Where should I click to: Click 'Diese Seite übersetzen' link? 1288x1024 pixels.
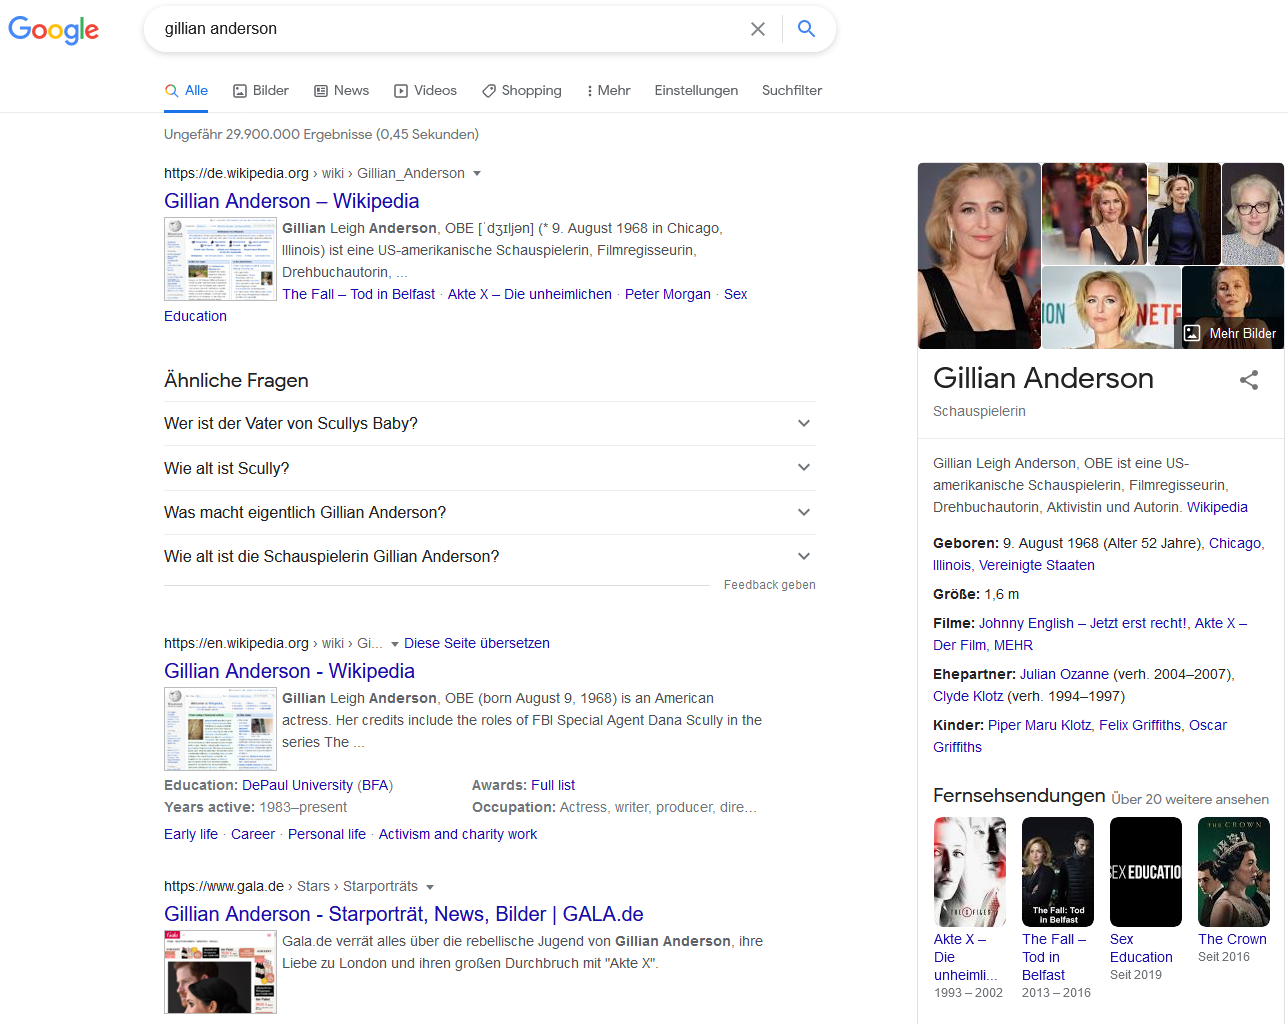(477, 643)
